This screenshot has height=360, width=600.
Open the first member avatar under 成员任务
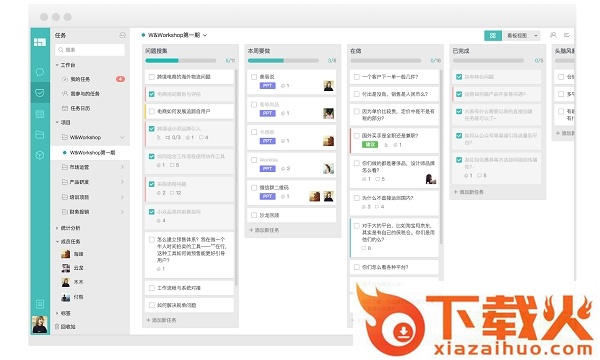point(66,254)
